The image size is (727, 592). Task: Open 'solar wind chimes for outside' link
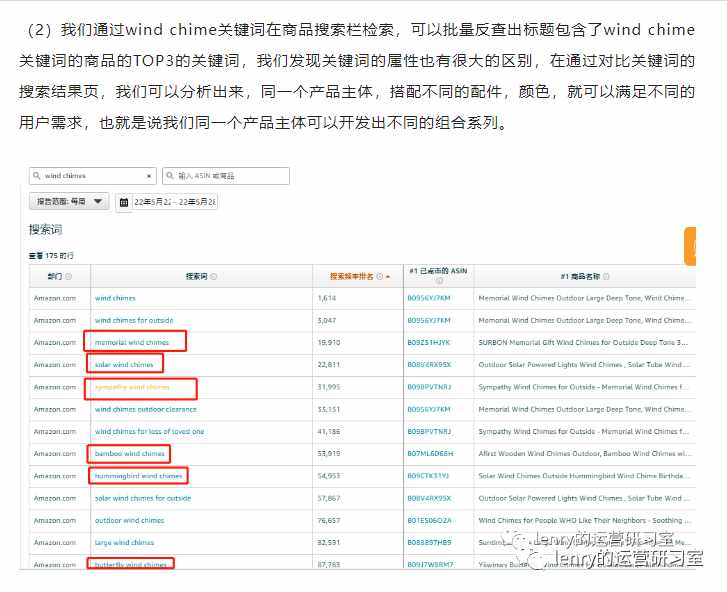143,498
